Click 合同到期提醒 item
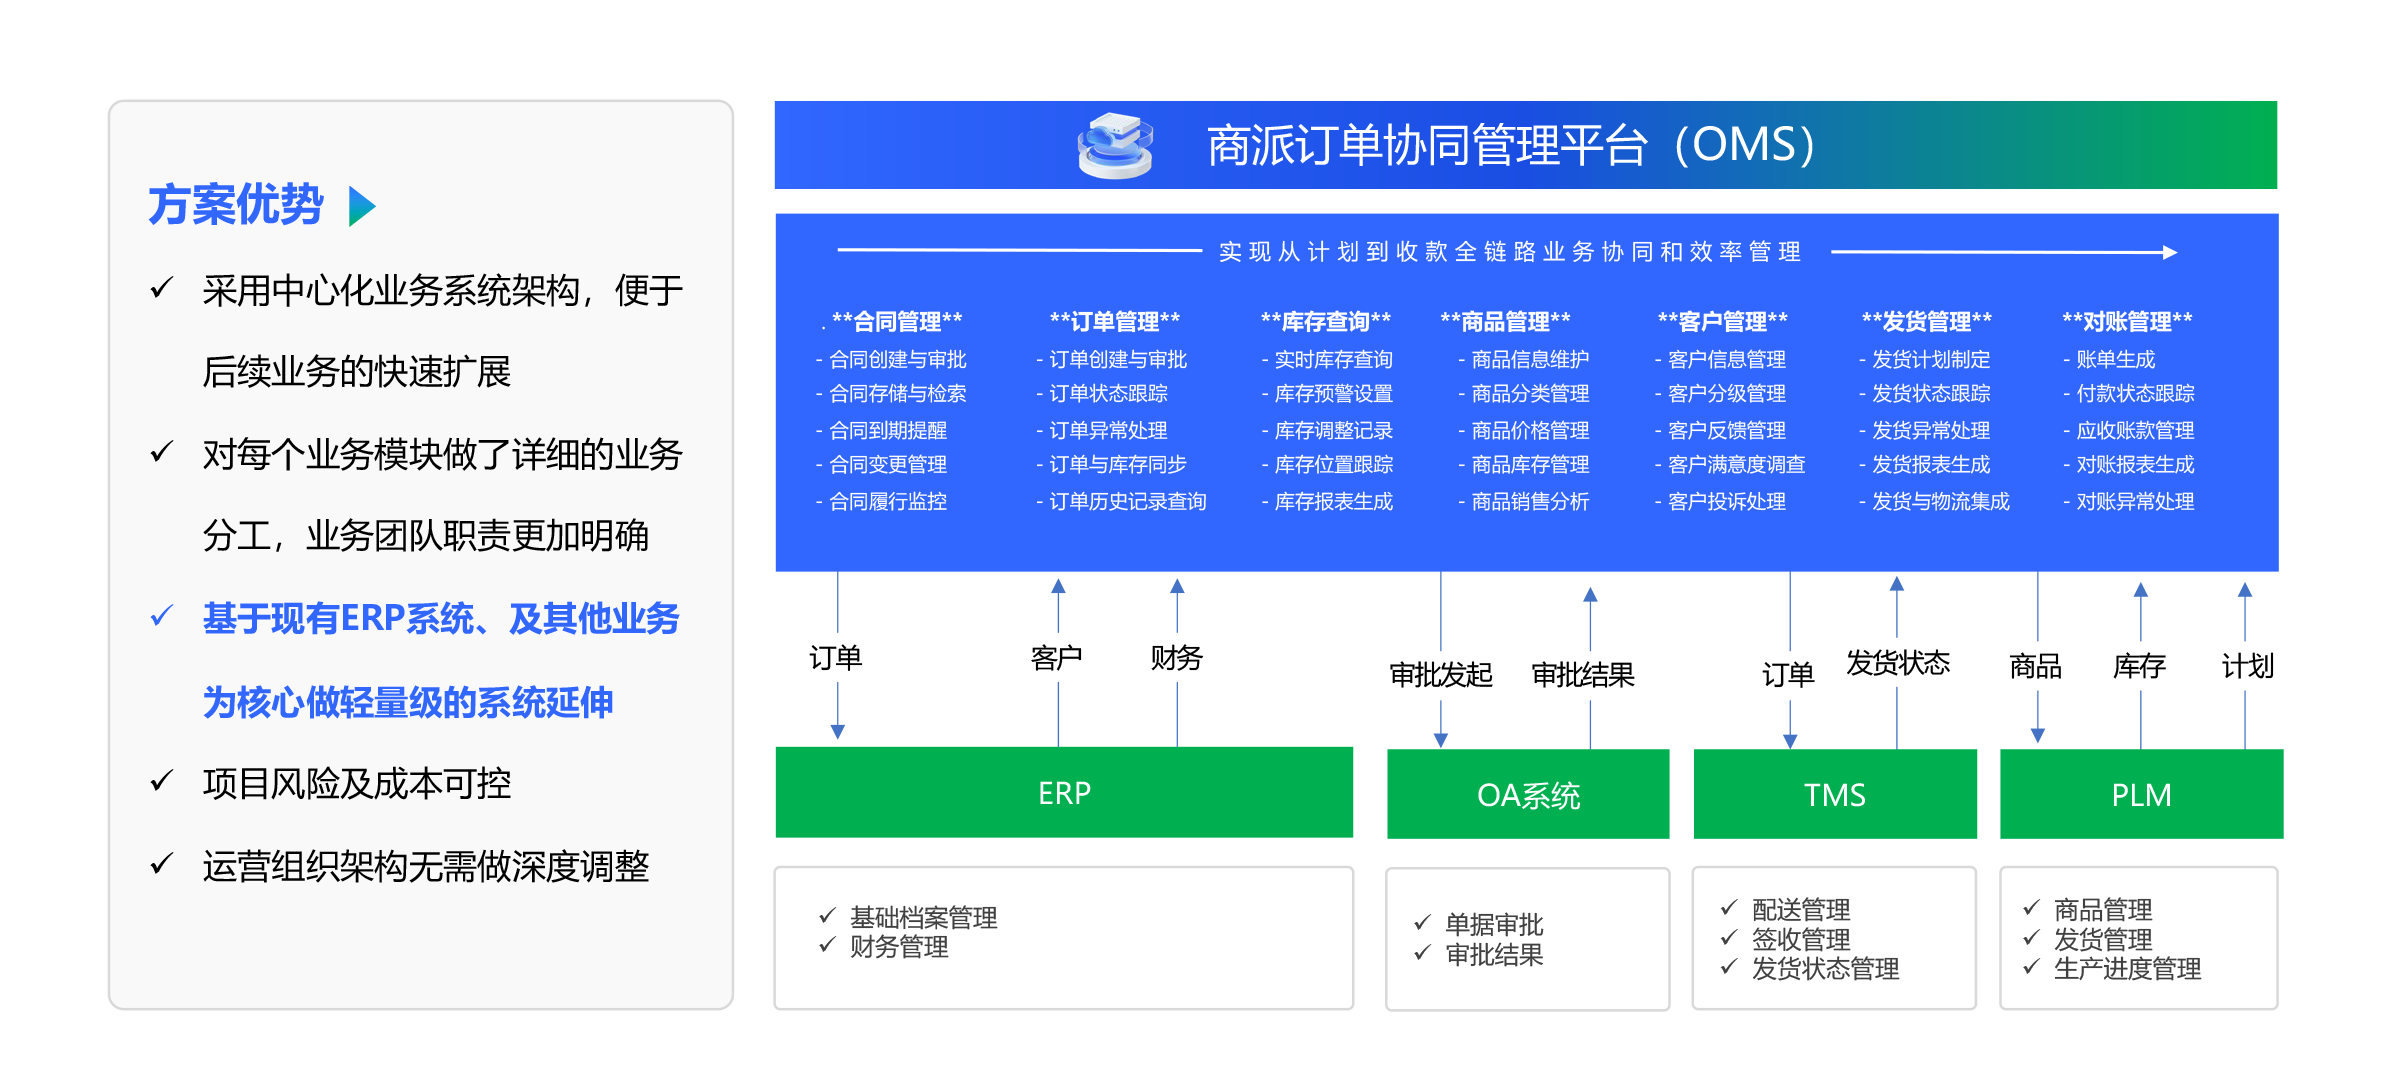 click(x=881, y=430)
